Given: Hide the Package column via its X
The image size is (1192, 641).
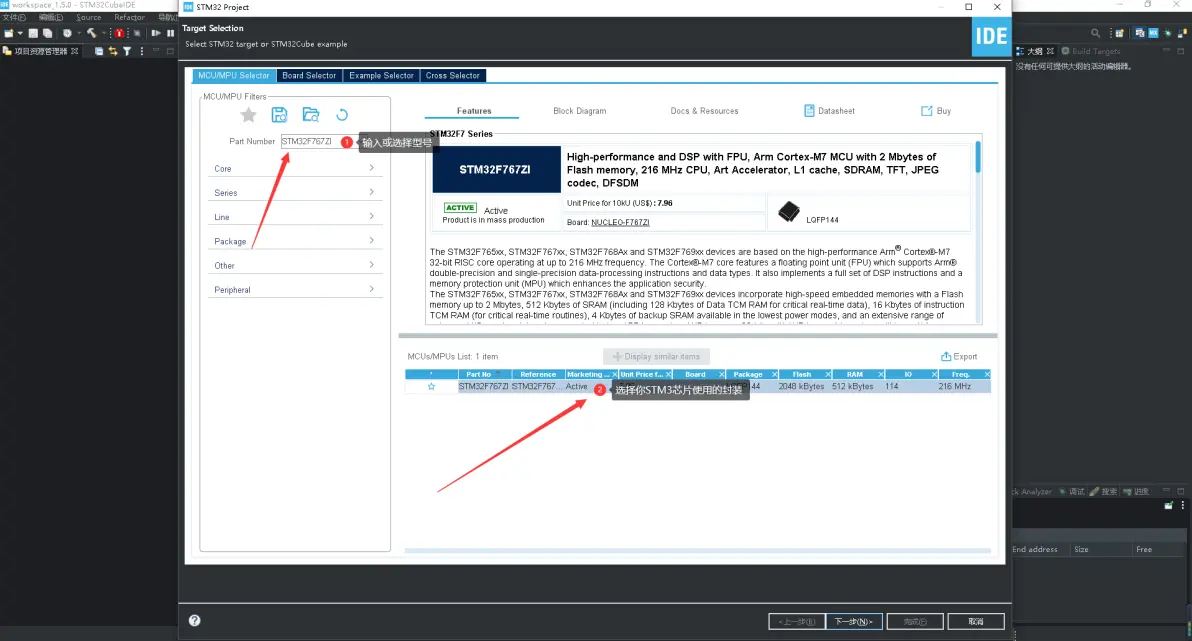Looking at the screenshot, I should tap(775, 374).
